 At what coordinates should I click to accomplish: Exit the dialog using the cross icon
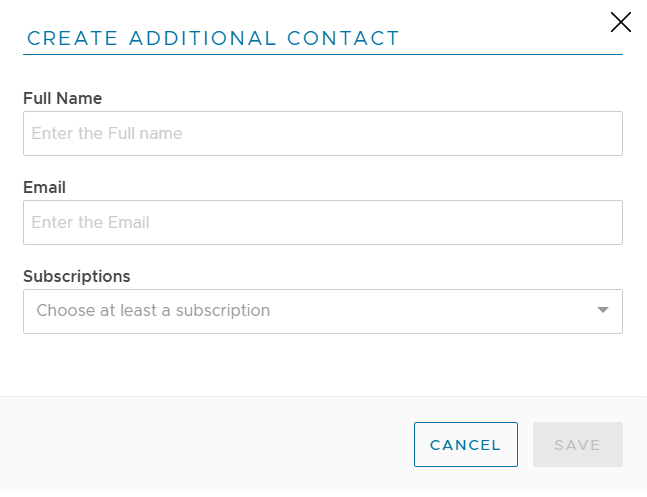click(x=620, y=22)
